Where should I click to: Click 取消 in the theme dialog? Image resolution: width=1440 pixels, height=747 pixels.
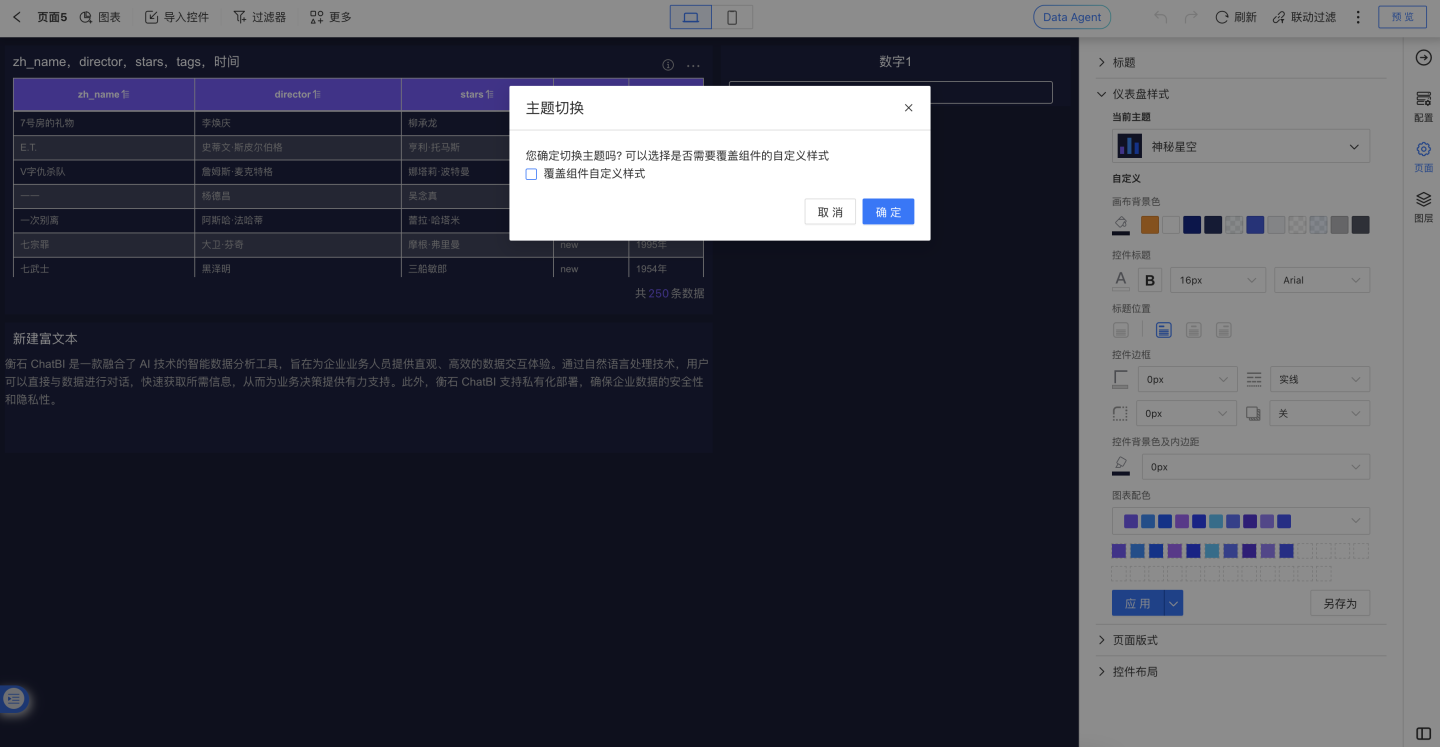click(x=830, y=212)
